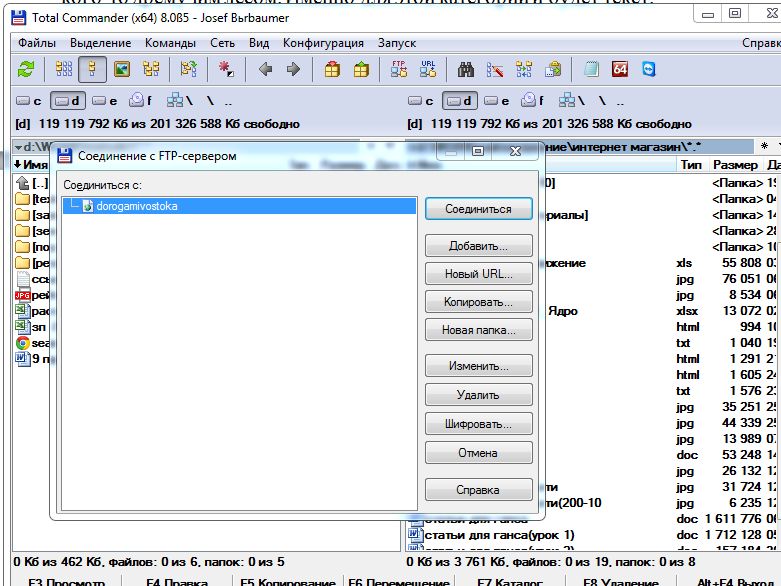The image size is (781, 586).
Task: Go back with the left arrow icon
Action: point(265,69)
